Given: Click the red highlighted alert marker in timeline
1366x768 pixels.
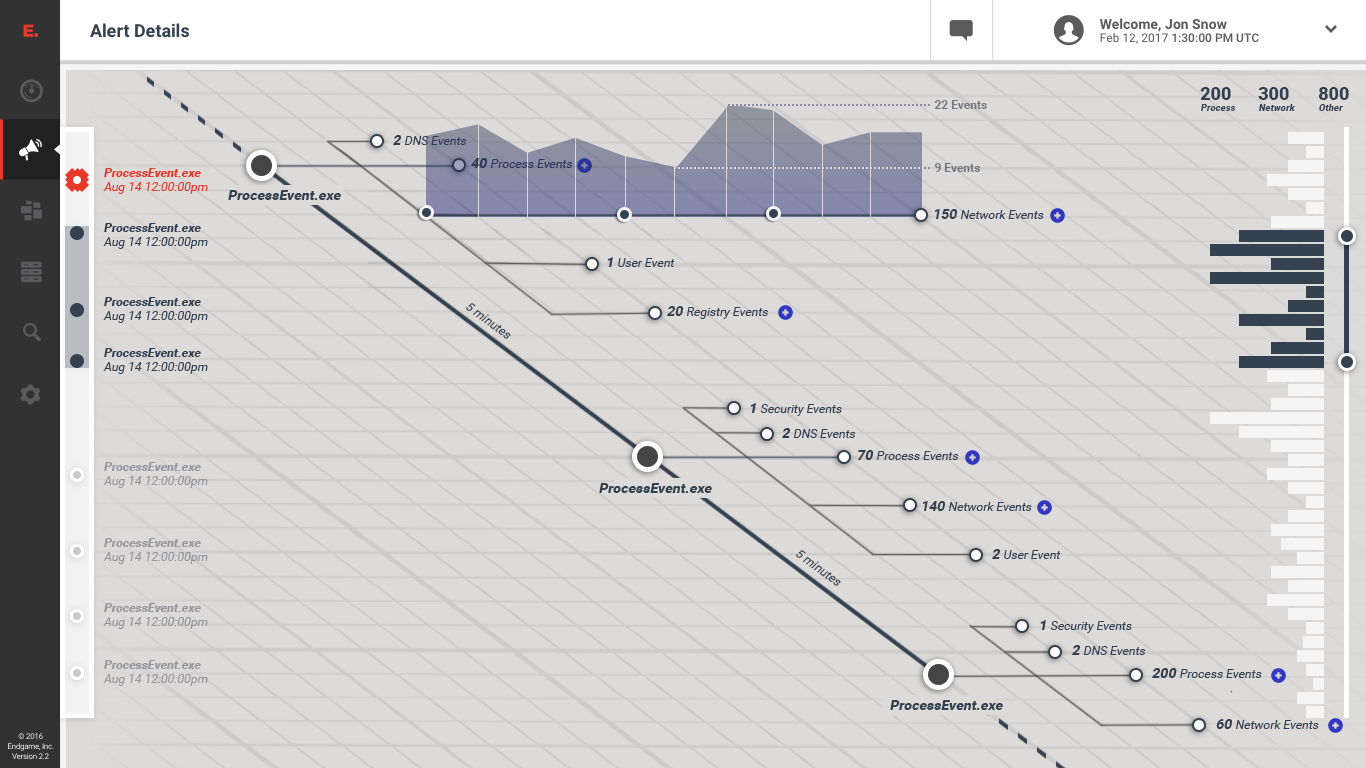Looking at the screenshot, I should pyautogui.click(x=77, y=180).
